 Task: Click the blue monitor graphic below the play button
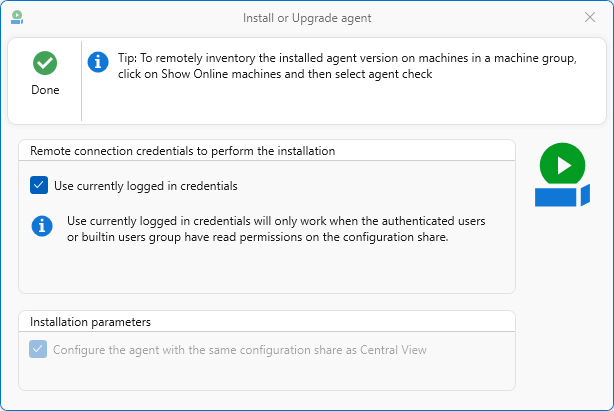pos(562,195)
